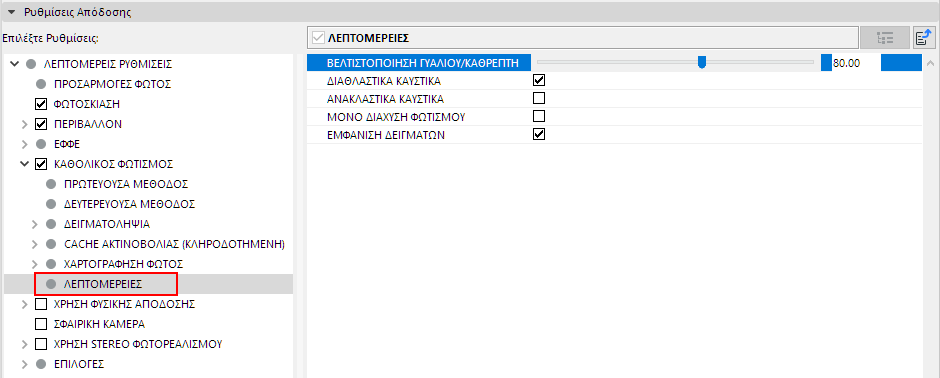
Task: Uncheck the ΚΑΘΟΛΙΚΟΣ ΦΩΤΙΣΜΟΣ checkbox
Action: click(x=41, y=164)
